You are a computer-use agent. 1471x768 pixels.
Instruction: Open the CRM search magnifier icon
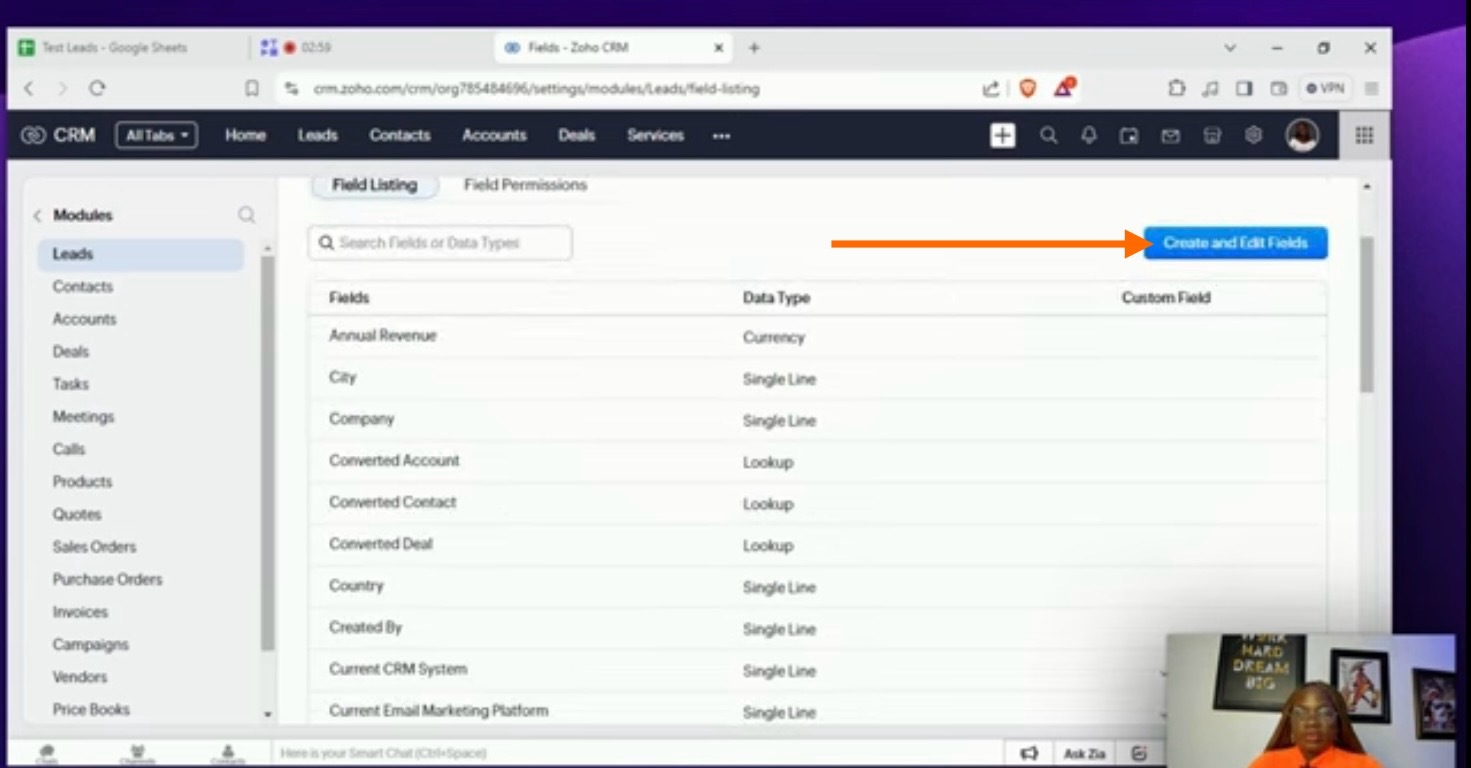point(1048,136)
